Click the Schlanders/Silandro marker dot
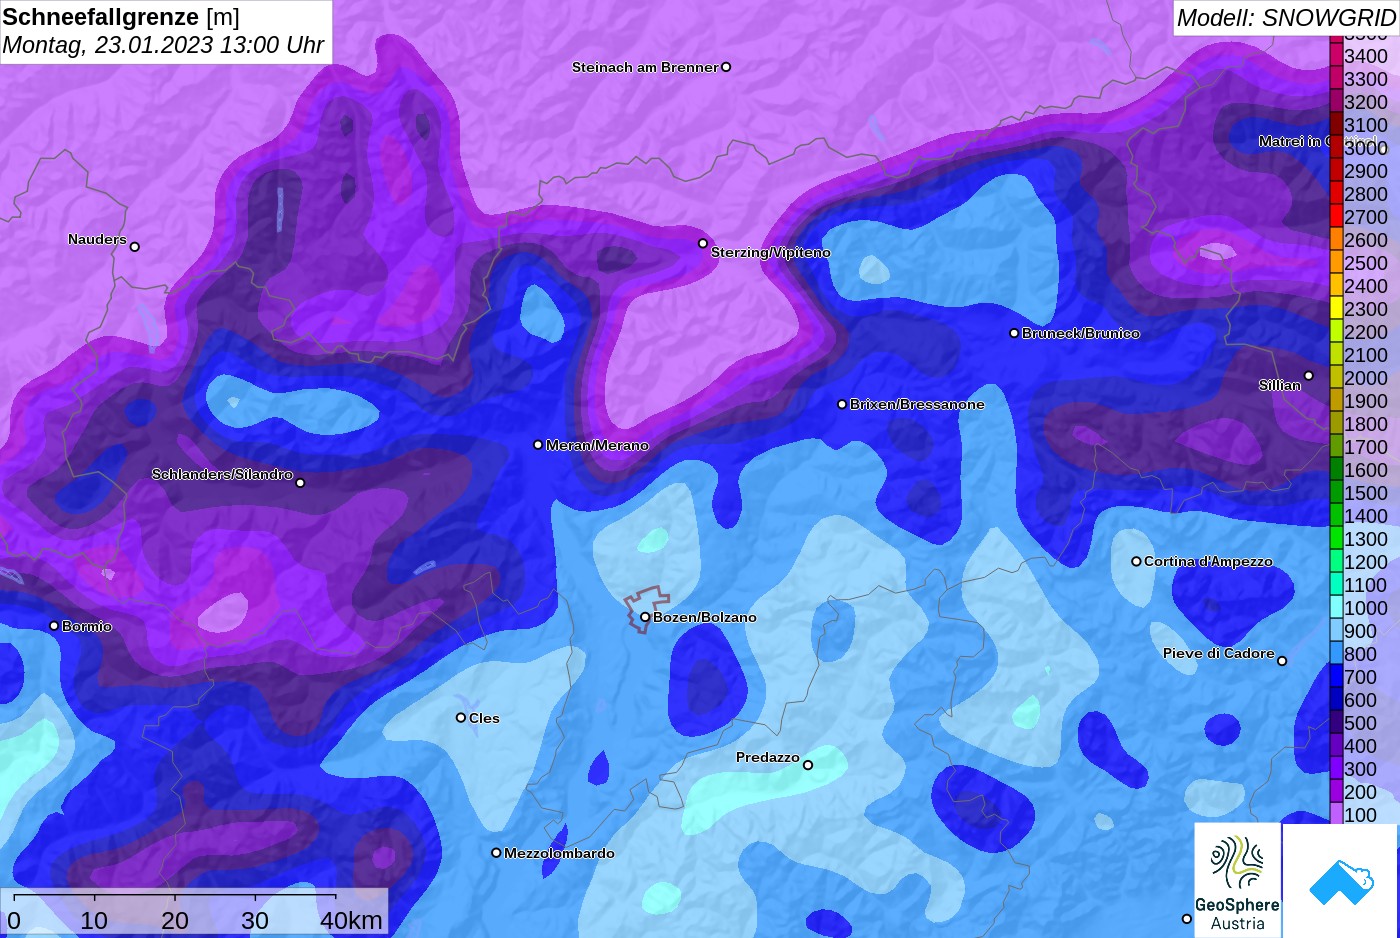Image resolution: width=1400 pixels, height=938 pixels. 300,482
